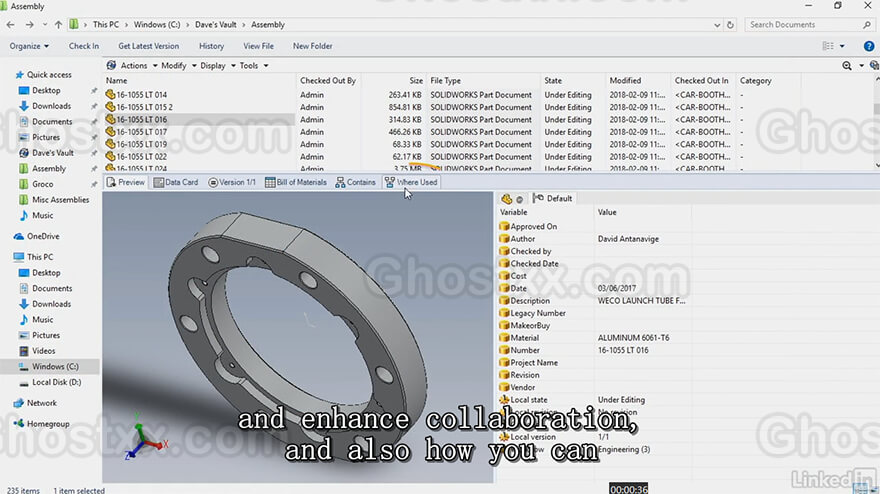The height and width of the screenshot is (494, 880).
Task: Open the recent locations dropdown arrow
Action: coord(44,25)
